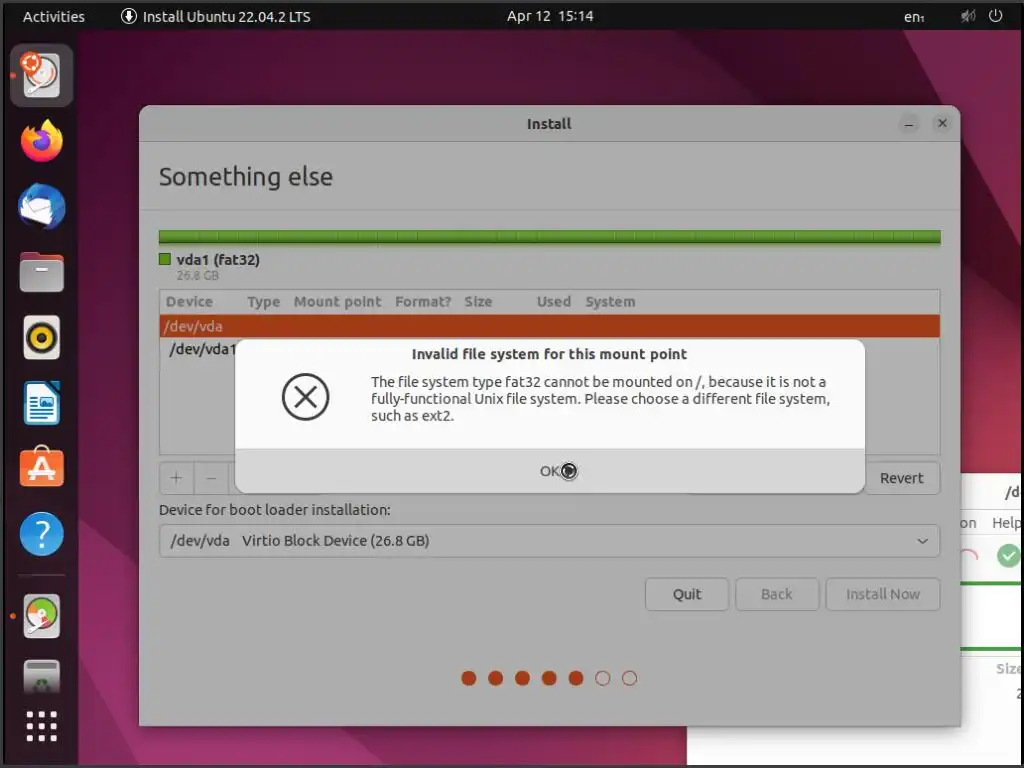Open Rhythmbox music player icon
The width and height of the screenshot is (1024, 768).
click(x=42, y=338)
